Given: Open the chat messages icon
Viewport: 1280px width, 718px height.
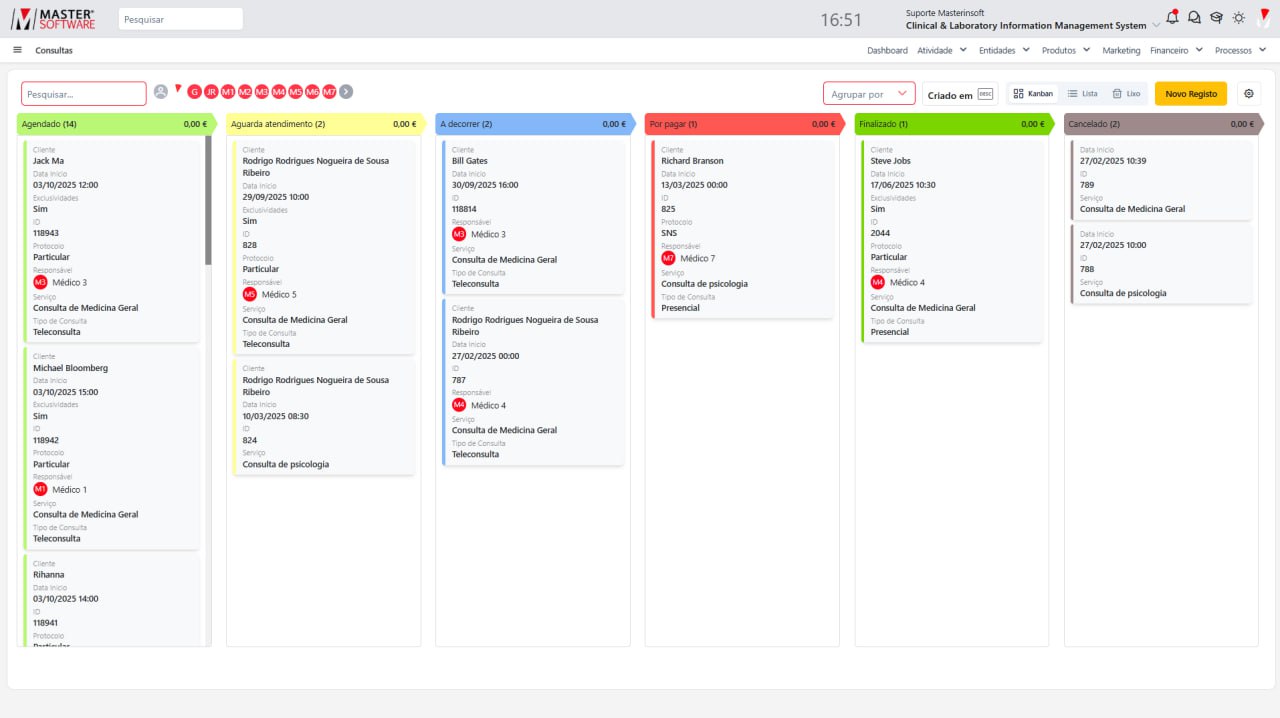Looking at the screenshot, I should click(x=1194, y=18).
